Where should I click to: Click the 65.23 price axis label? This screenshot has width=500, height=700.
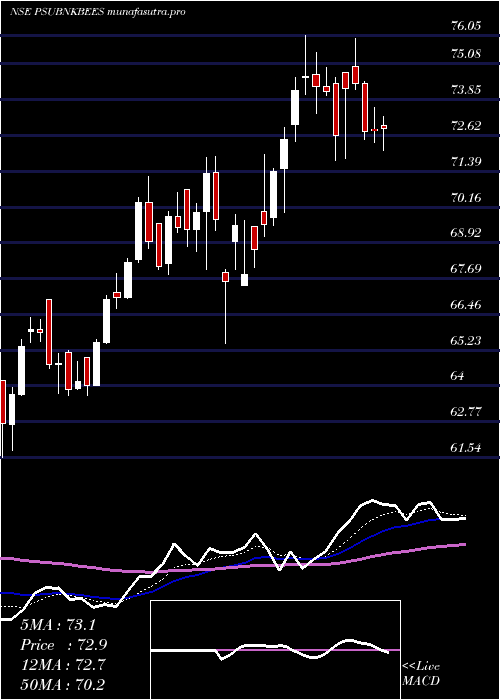(x=466, y=341)
